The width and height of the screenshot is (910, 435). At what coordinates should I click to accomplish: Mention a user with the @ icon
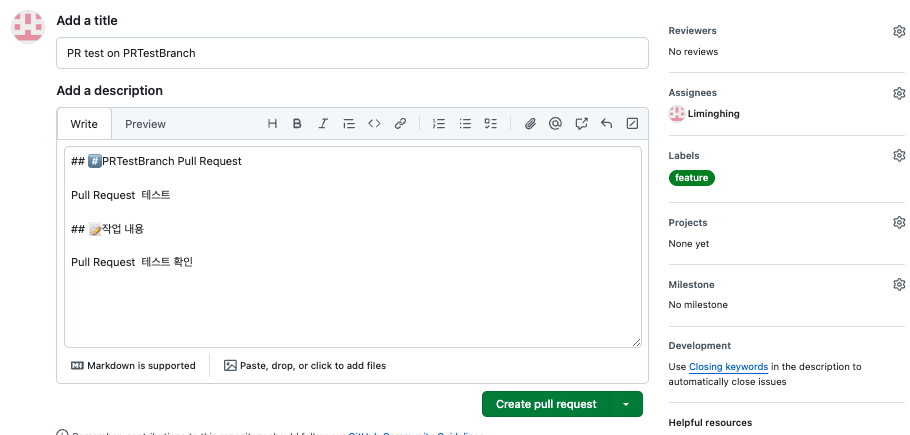click(555, 124)
